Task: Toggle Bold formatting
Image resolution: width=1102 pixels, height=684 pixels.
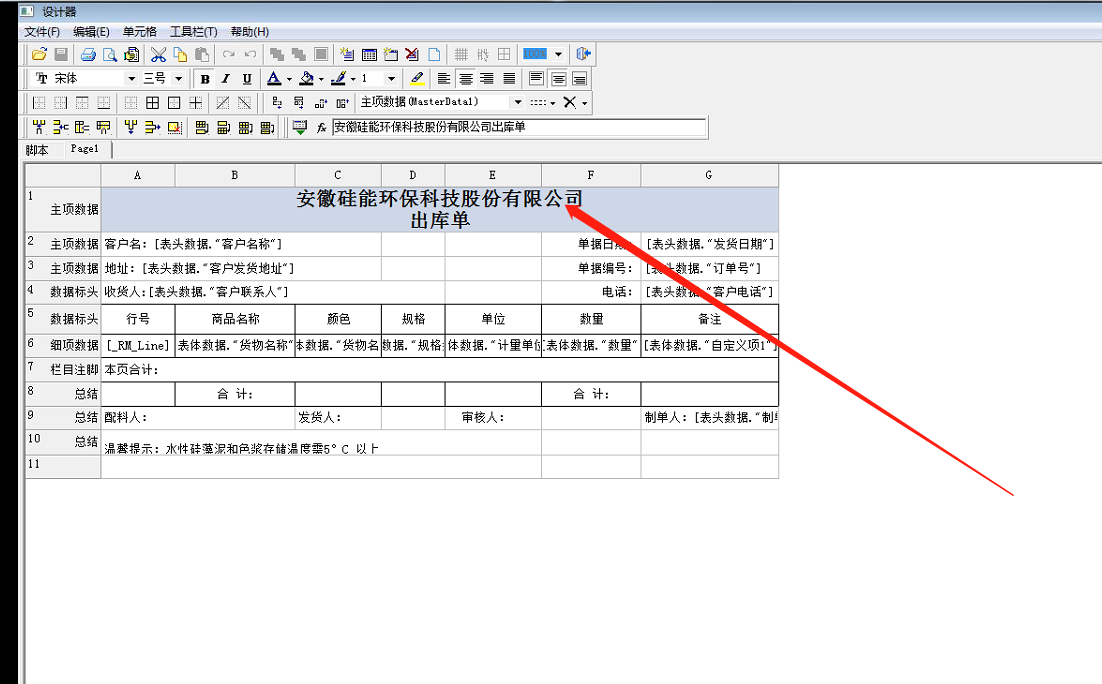Action: (x=205, y=79)
